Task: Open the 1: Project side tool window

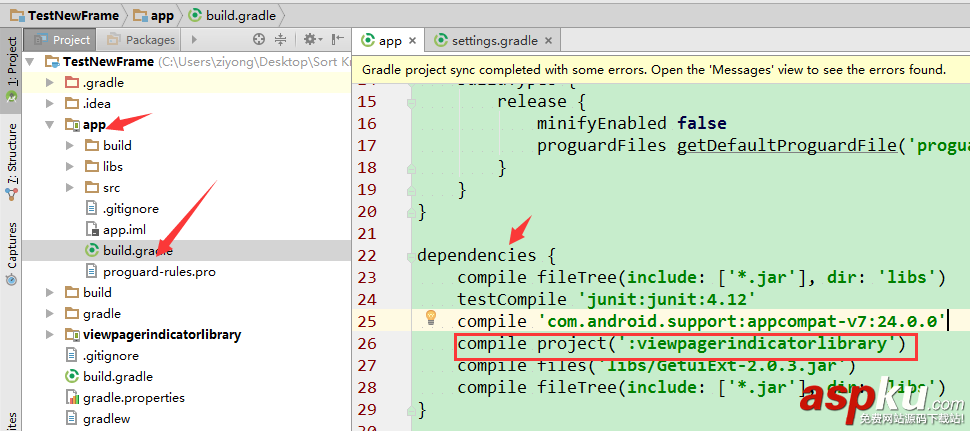Action: tap(11, 69)
